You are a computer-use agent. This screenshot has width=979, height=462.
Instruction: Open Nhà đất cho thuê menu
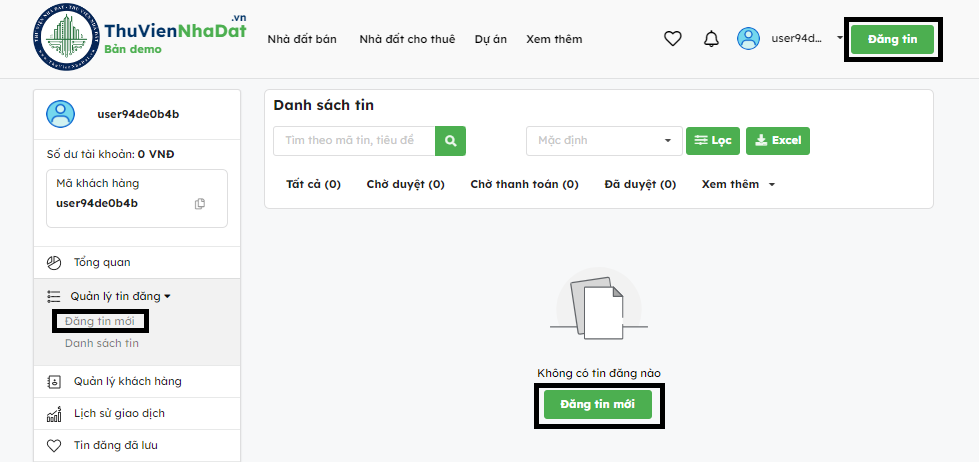pyautogui.click(x=407, y=39)
